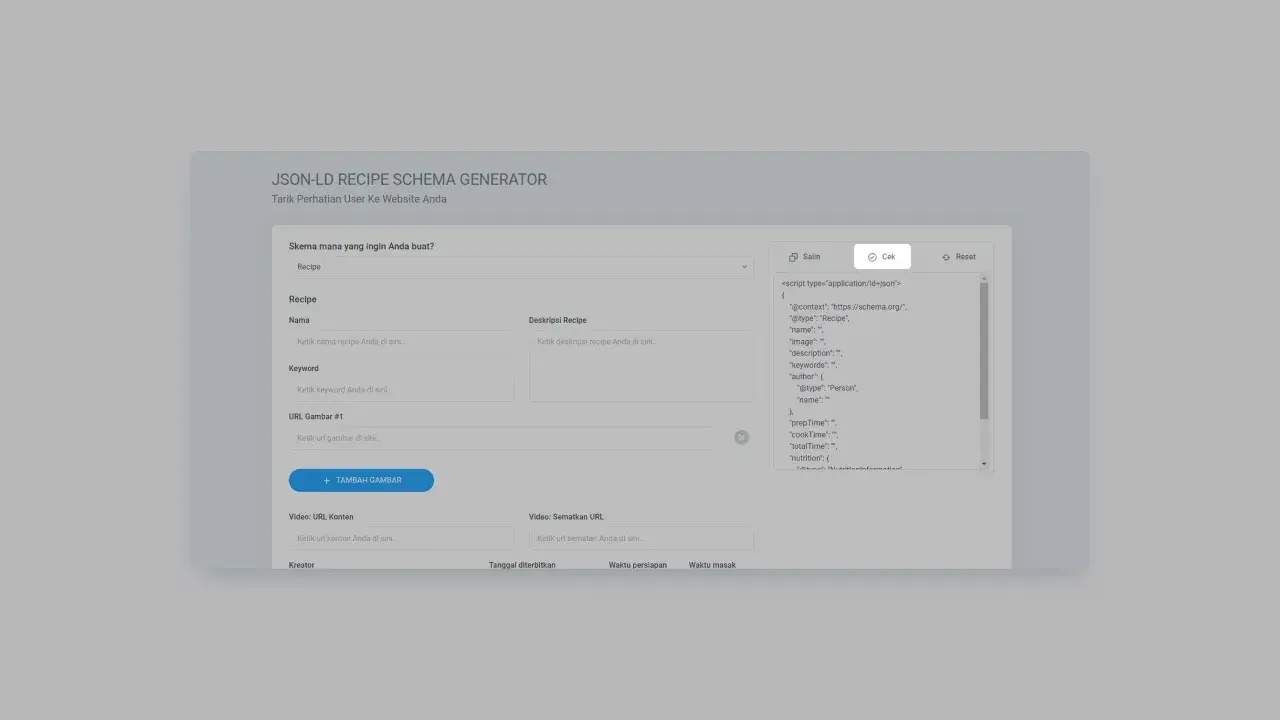Click the Reset button label
This screenshot has width=1280, height=720.
965,257
